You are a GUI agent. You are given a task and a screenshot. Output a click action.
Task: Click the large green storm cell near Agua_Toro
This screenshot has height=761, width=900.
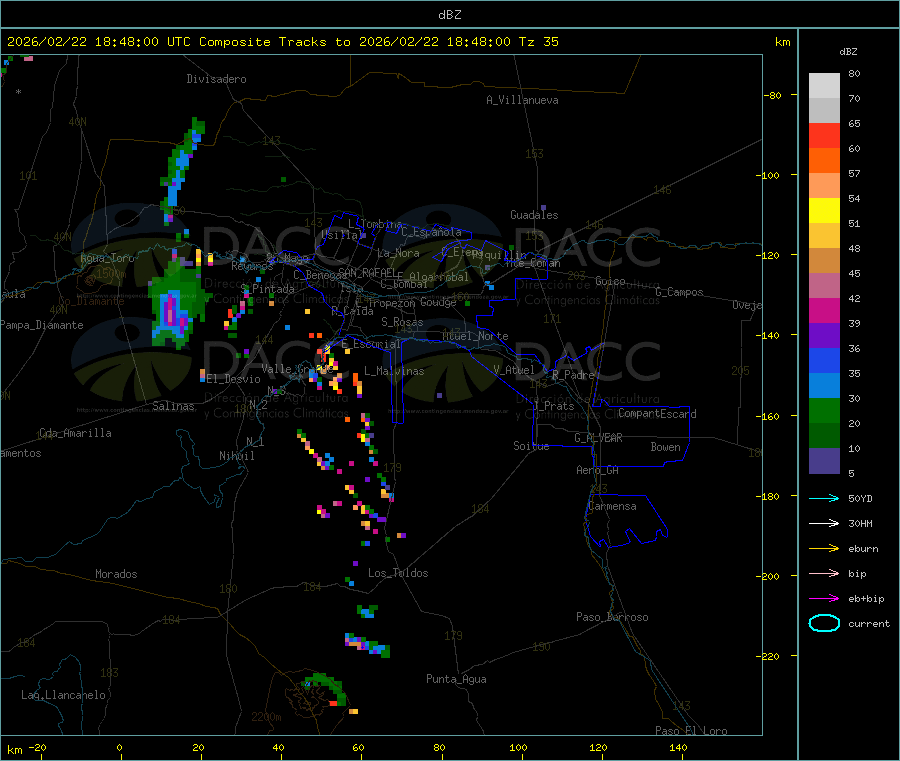(x=177, y=306)
